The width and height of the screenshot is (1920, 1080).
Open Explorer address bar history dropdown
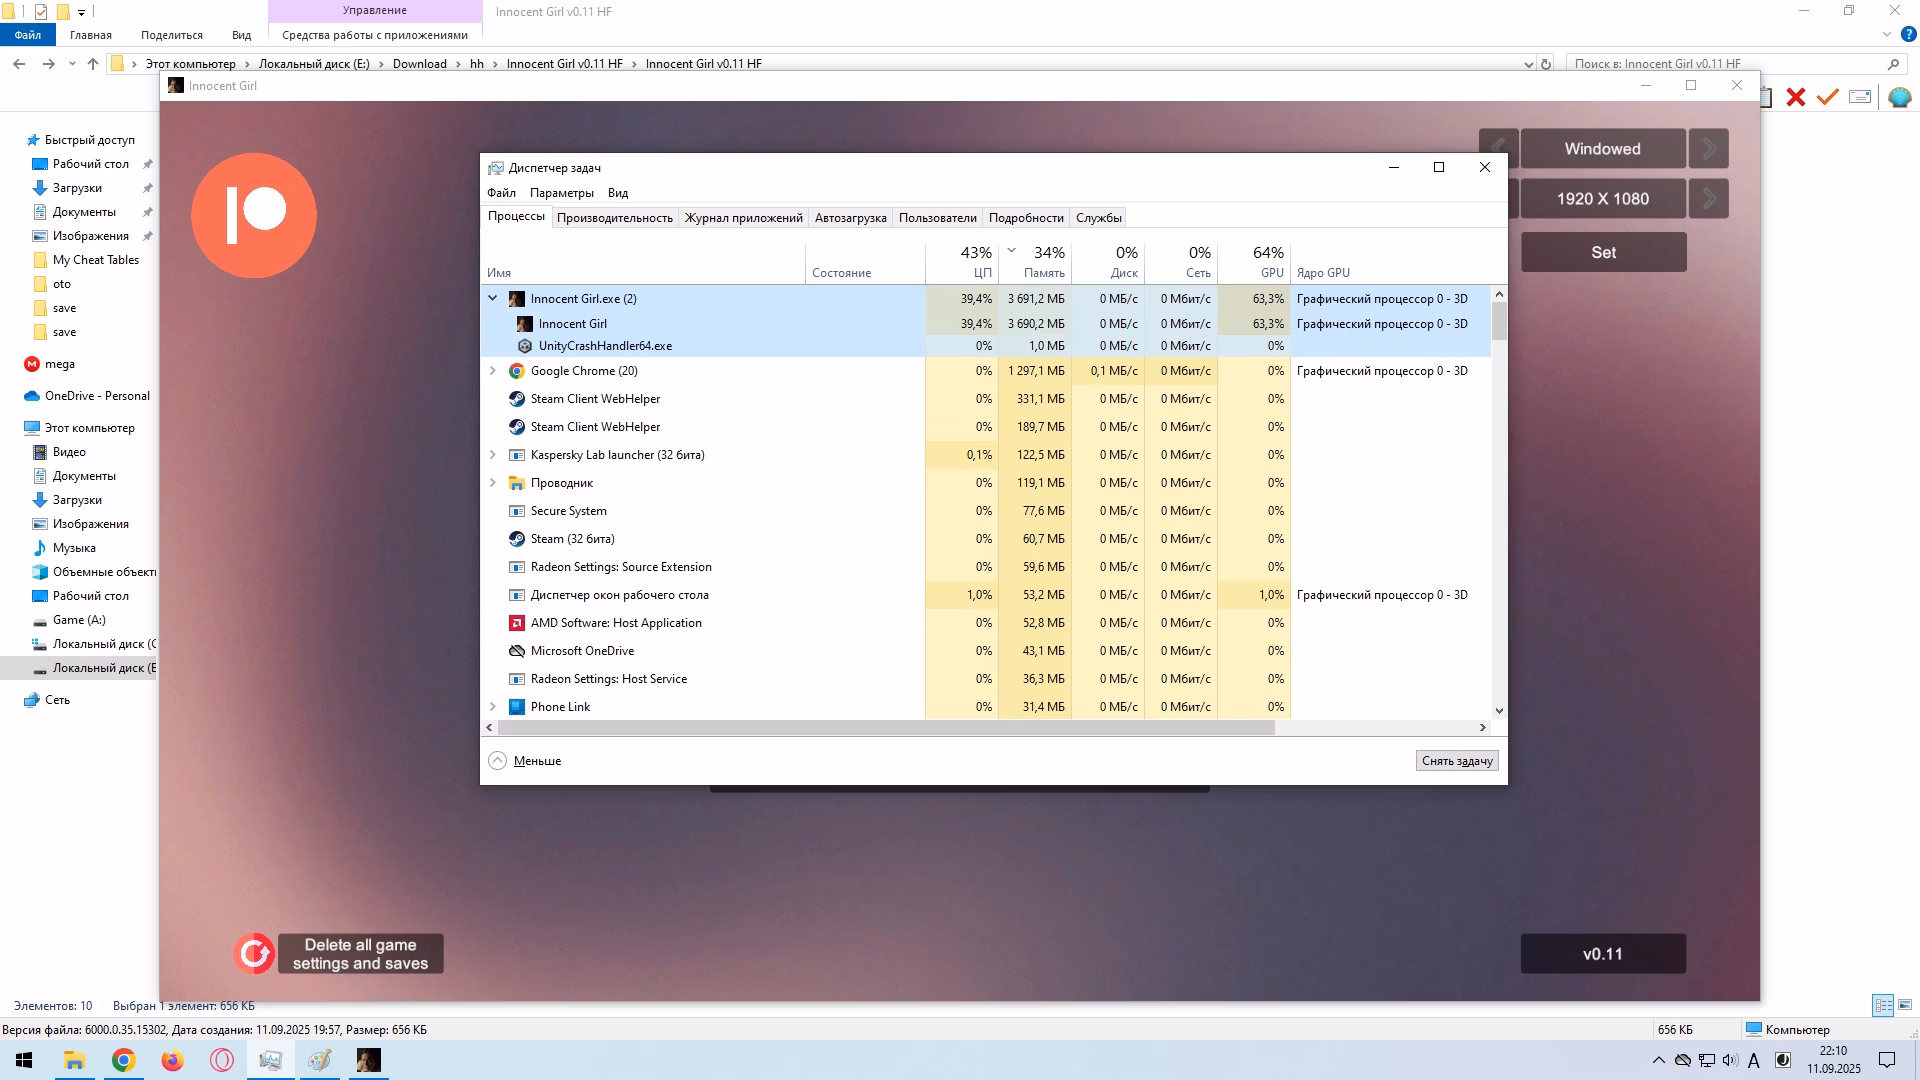1528,64
